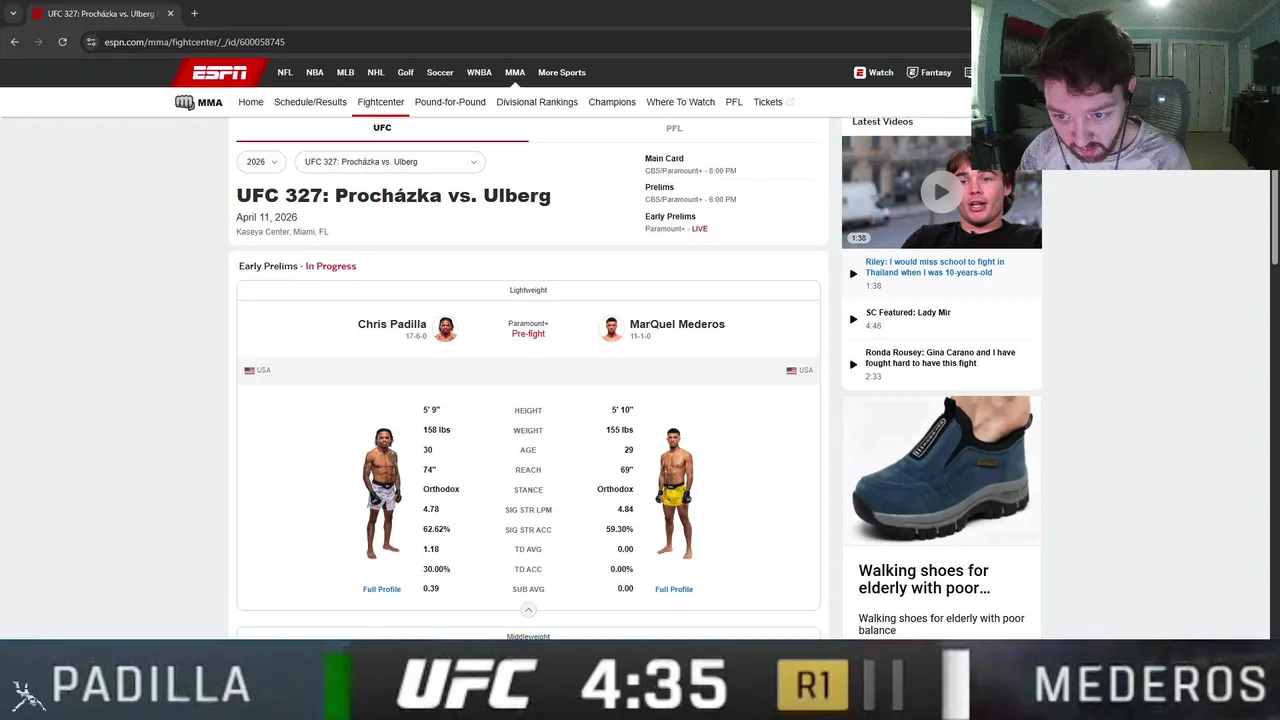This screenshot has height=720, width=1280.
Task: Open Mederos's Full Profile link
Action: coord(674,589)
